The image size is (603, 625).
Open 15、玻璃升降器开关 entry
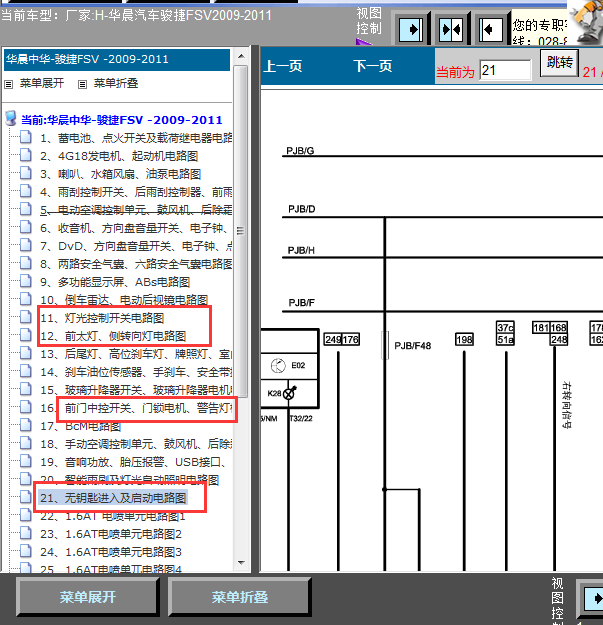coord(136,390)
